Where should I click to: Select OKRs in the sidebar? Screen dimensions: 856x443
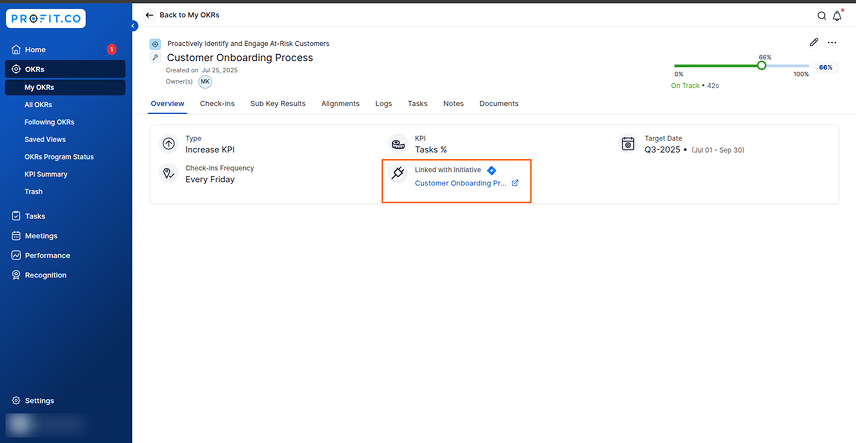tap(65, 69)
